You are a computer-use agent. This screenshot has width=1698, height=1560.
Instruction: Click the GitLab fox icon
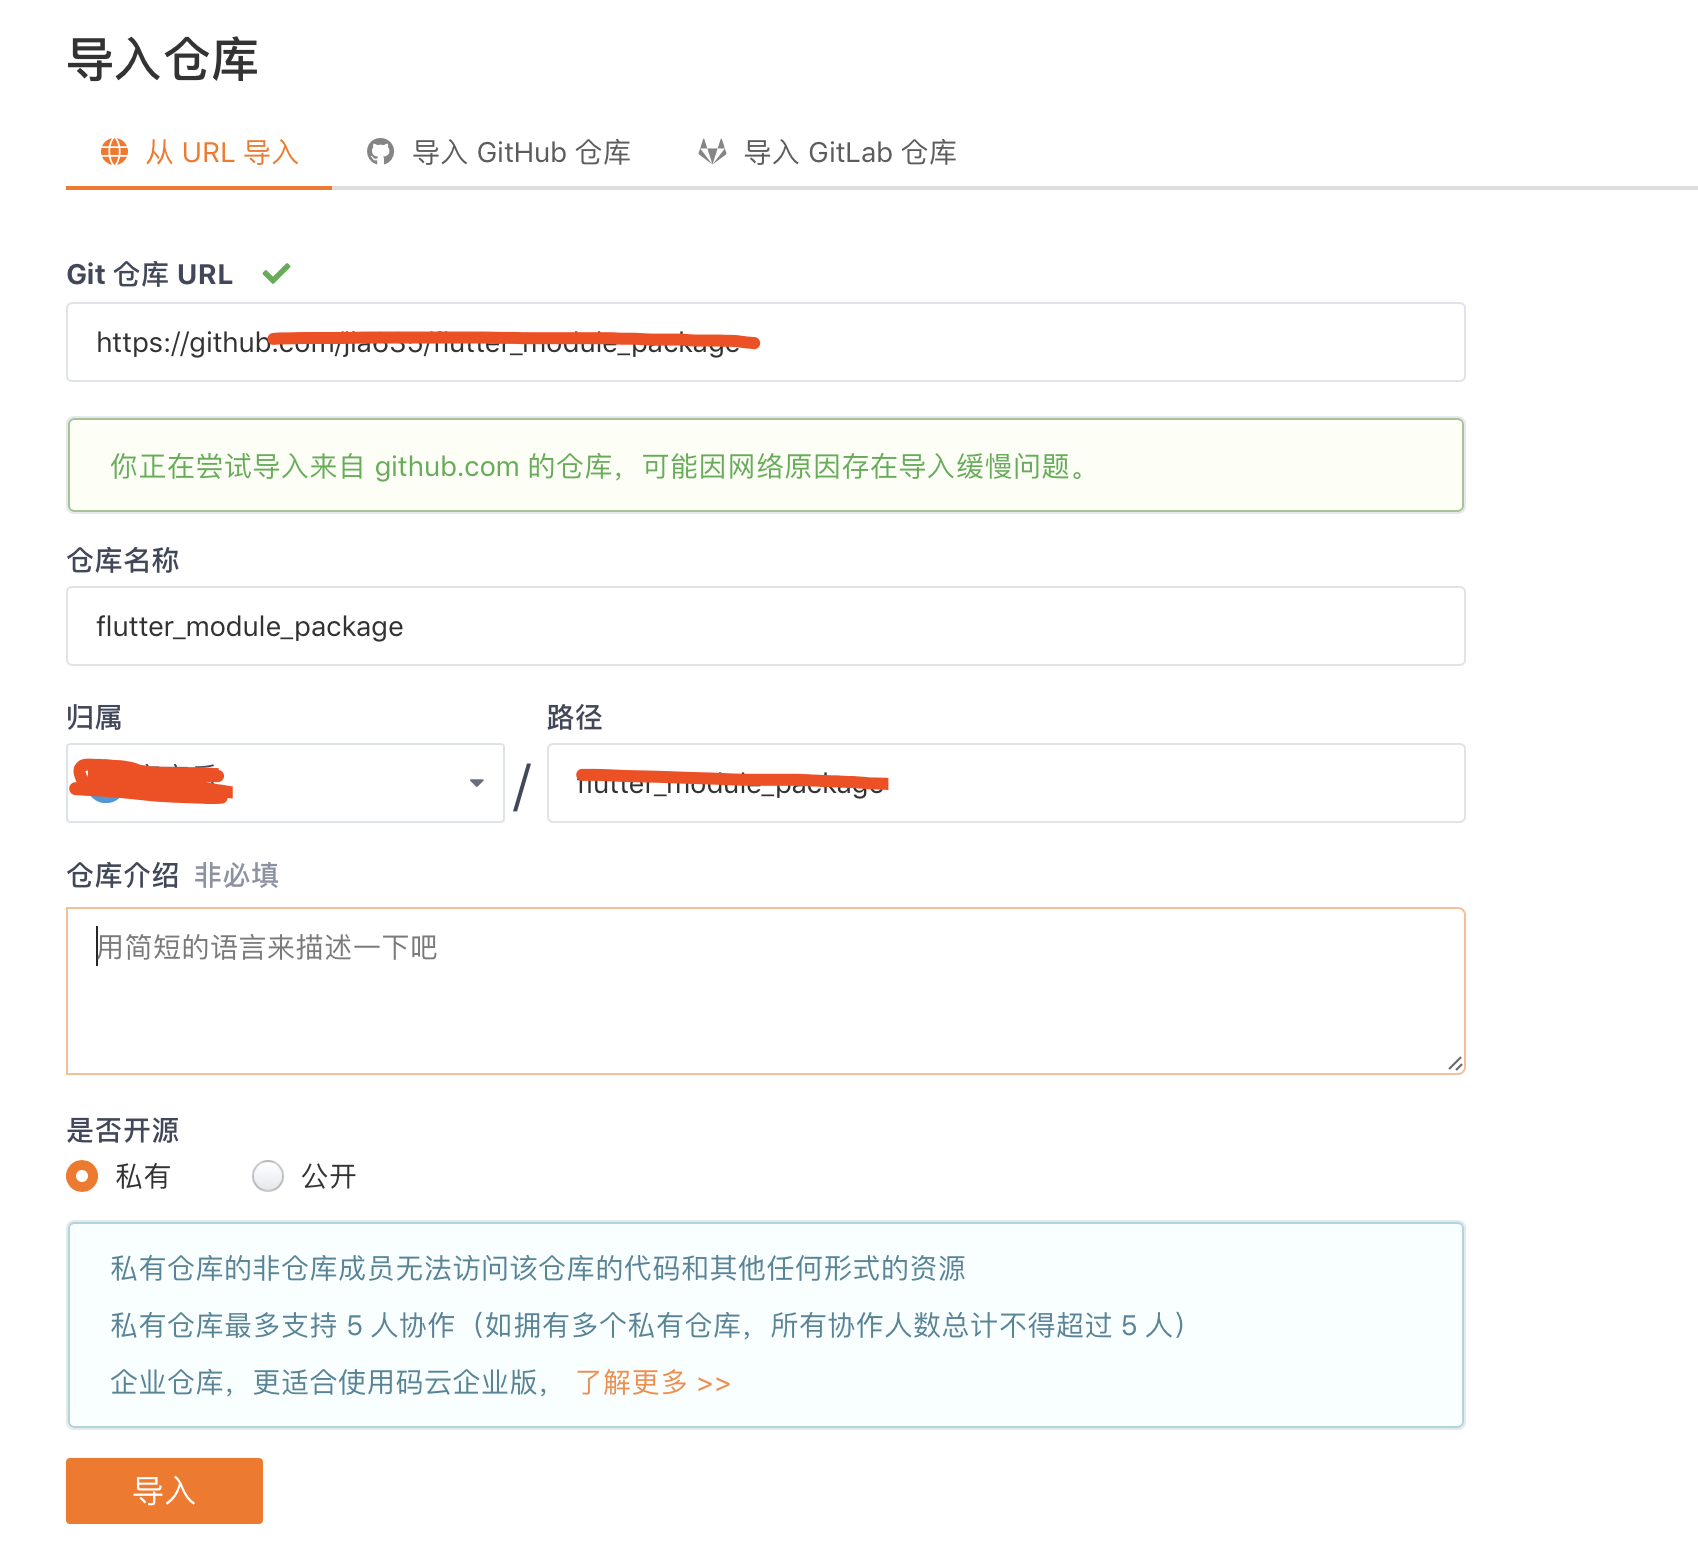pos(712,152)
